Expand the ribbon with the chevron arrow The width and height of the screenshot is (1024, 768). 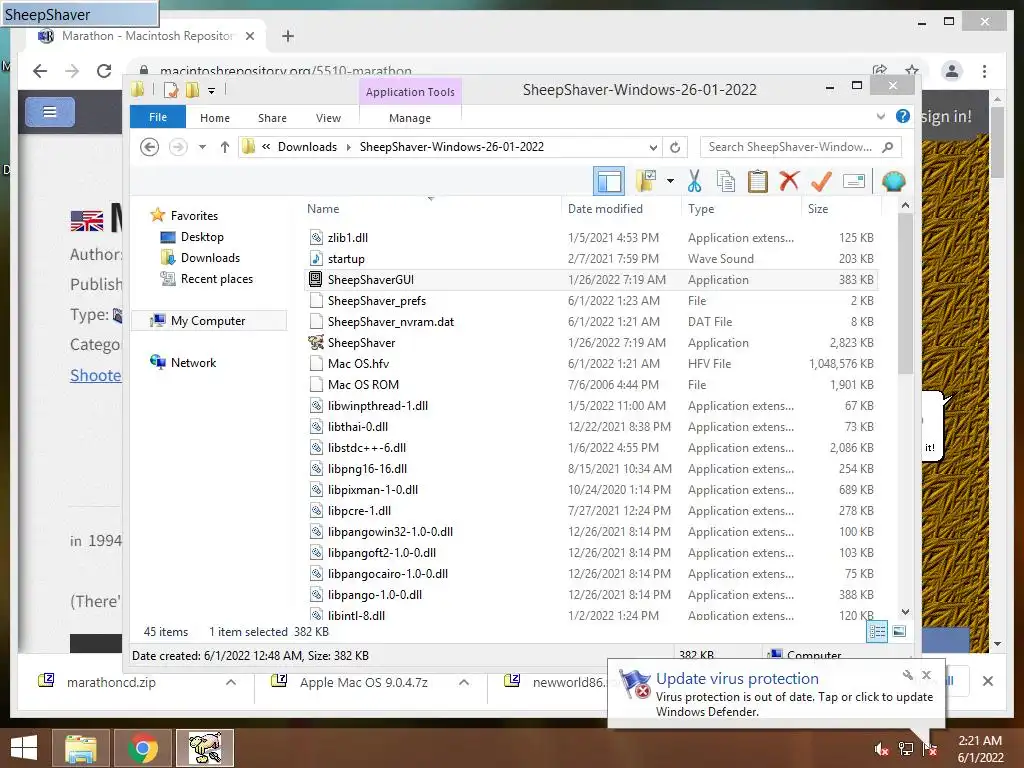coord(881,116)
